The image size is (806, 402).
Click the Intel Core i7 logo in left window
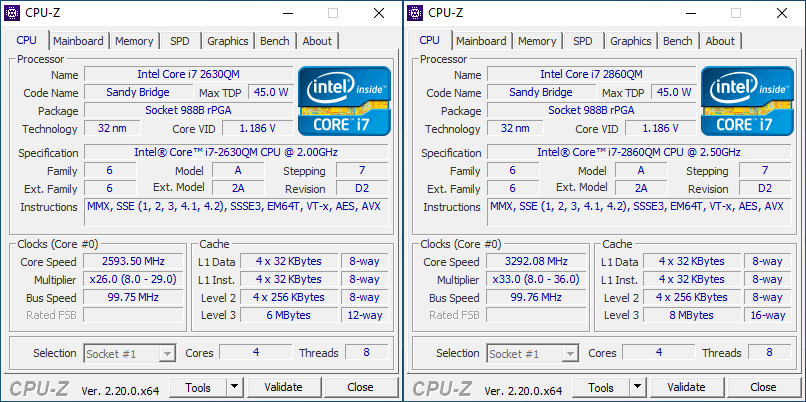344,101
